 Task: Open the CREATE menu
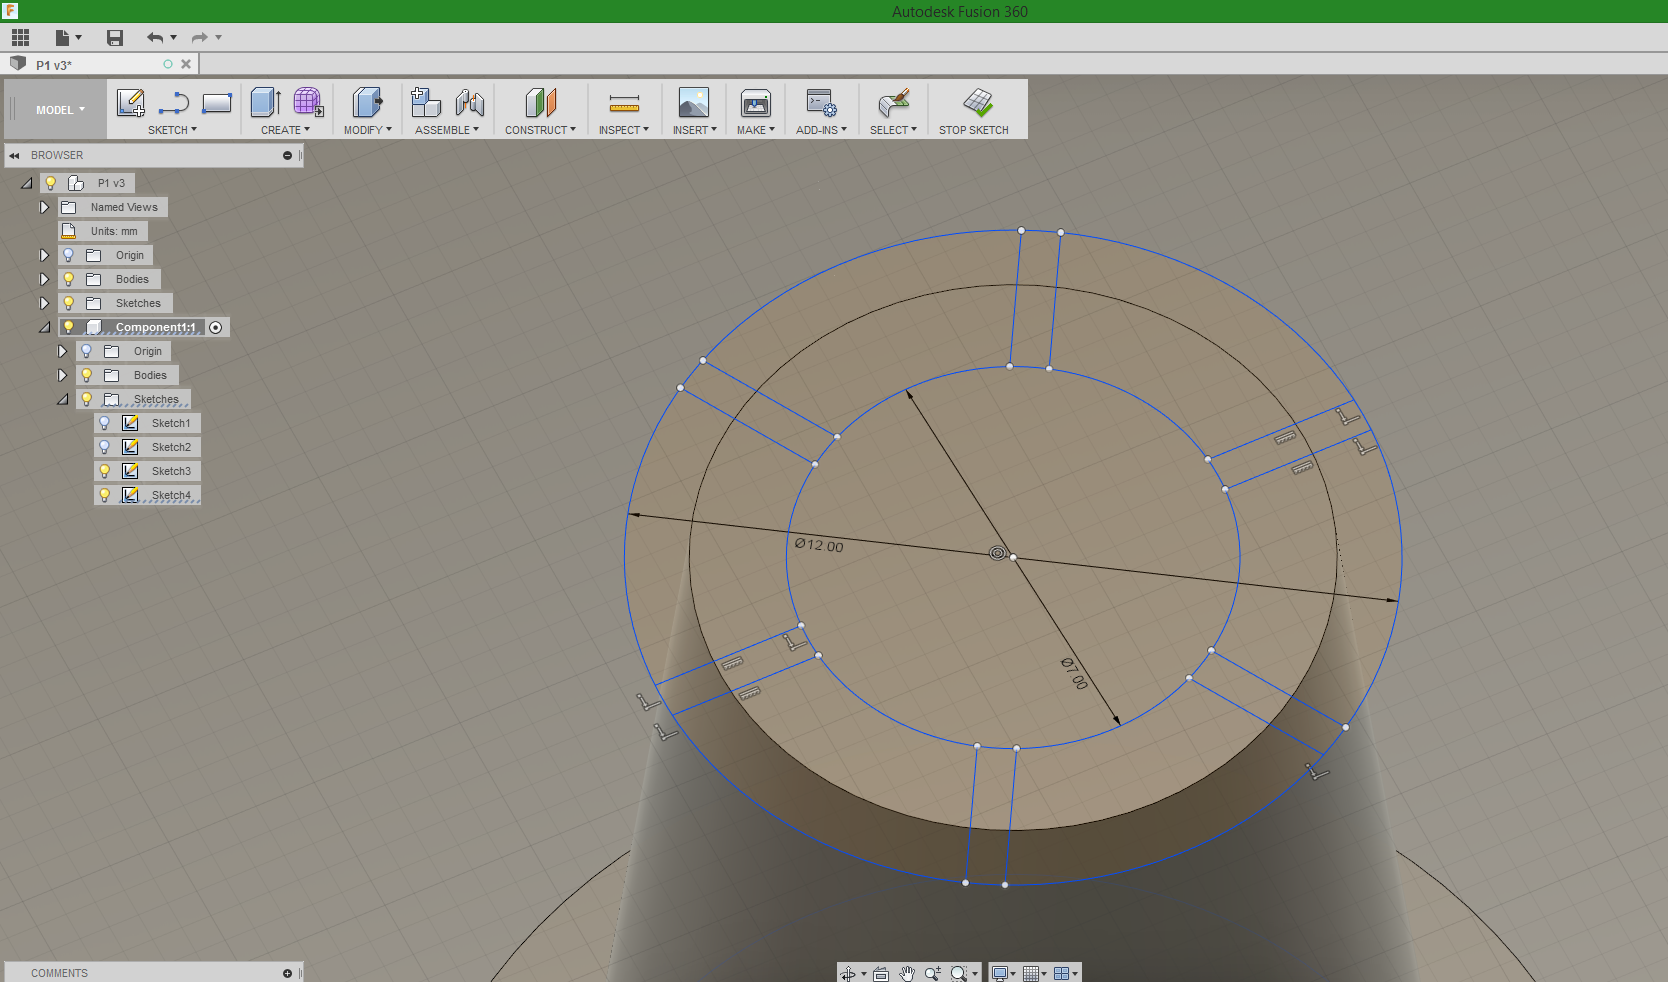coord(285,130)
